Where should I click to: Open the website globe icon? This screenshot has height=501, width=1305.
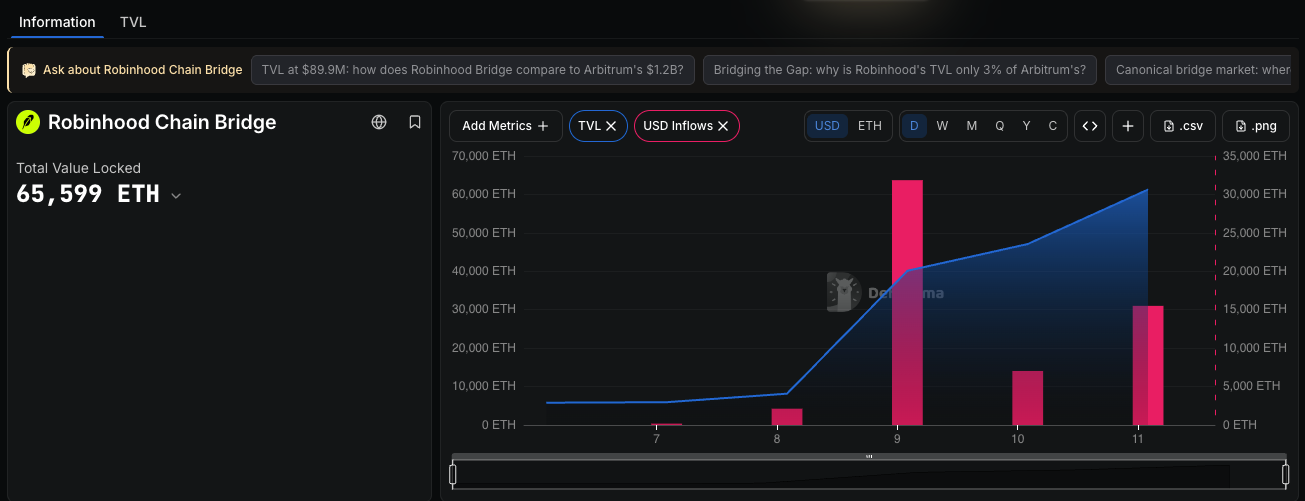pyautogui.click(x=379, y=122)
